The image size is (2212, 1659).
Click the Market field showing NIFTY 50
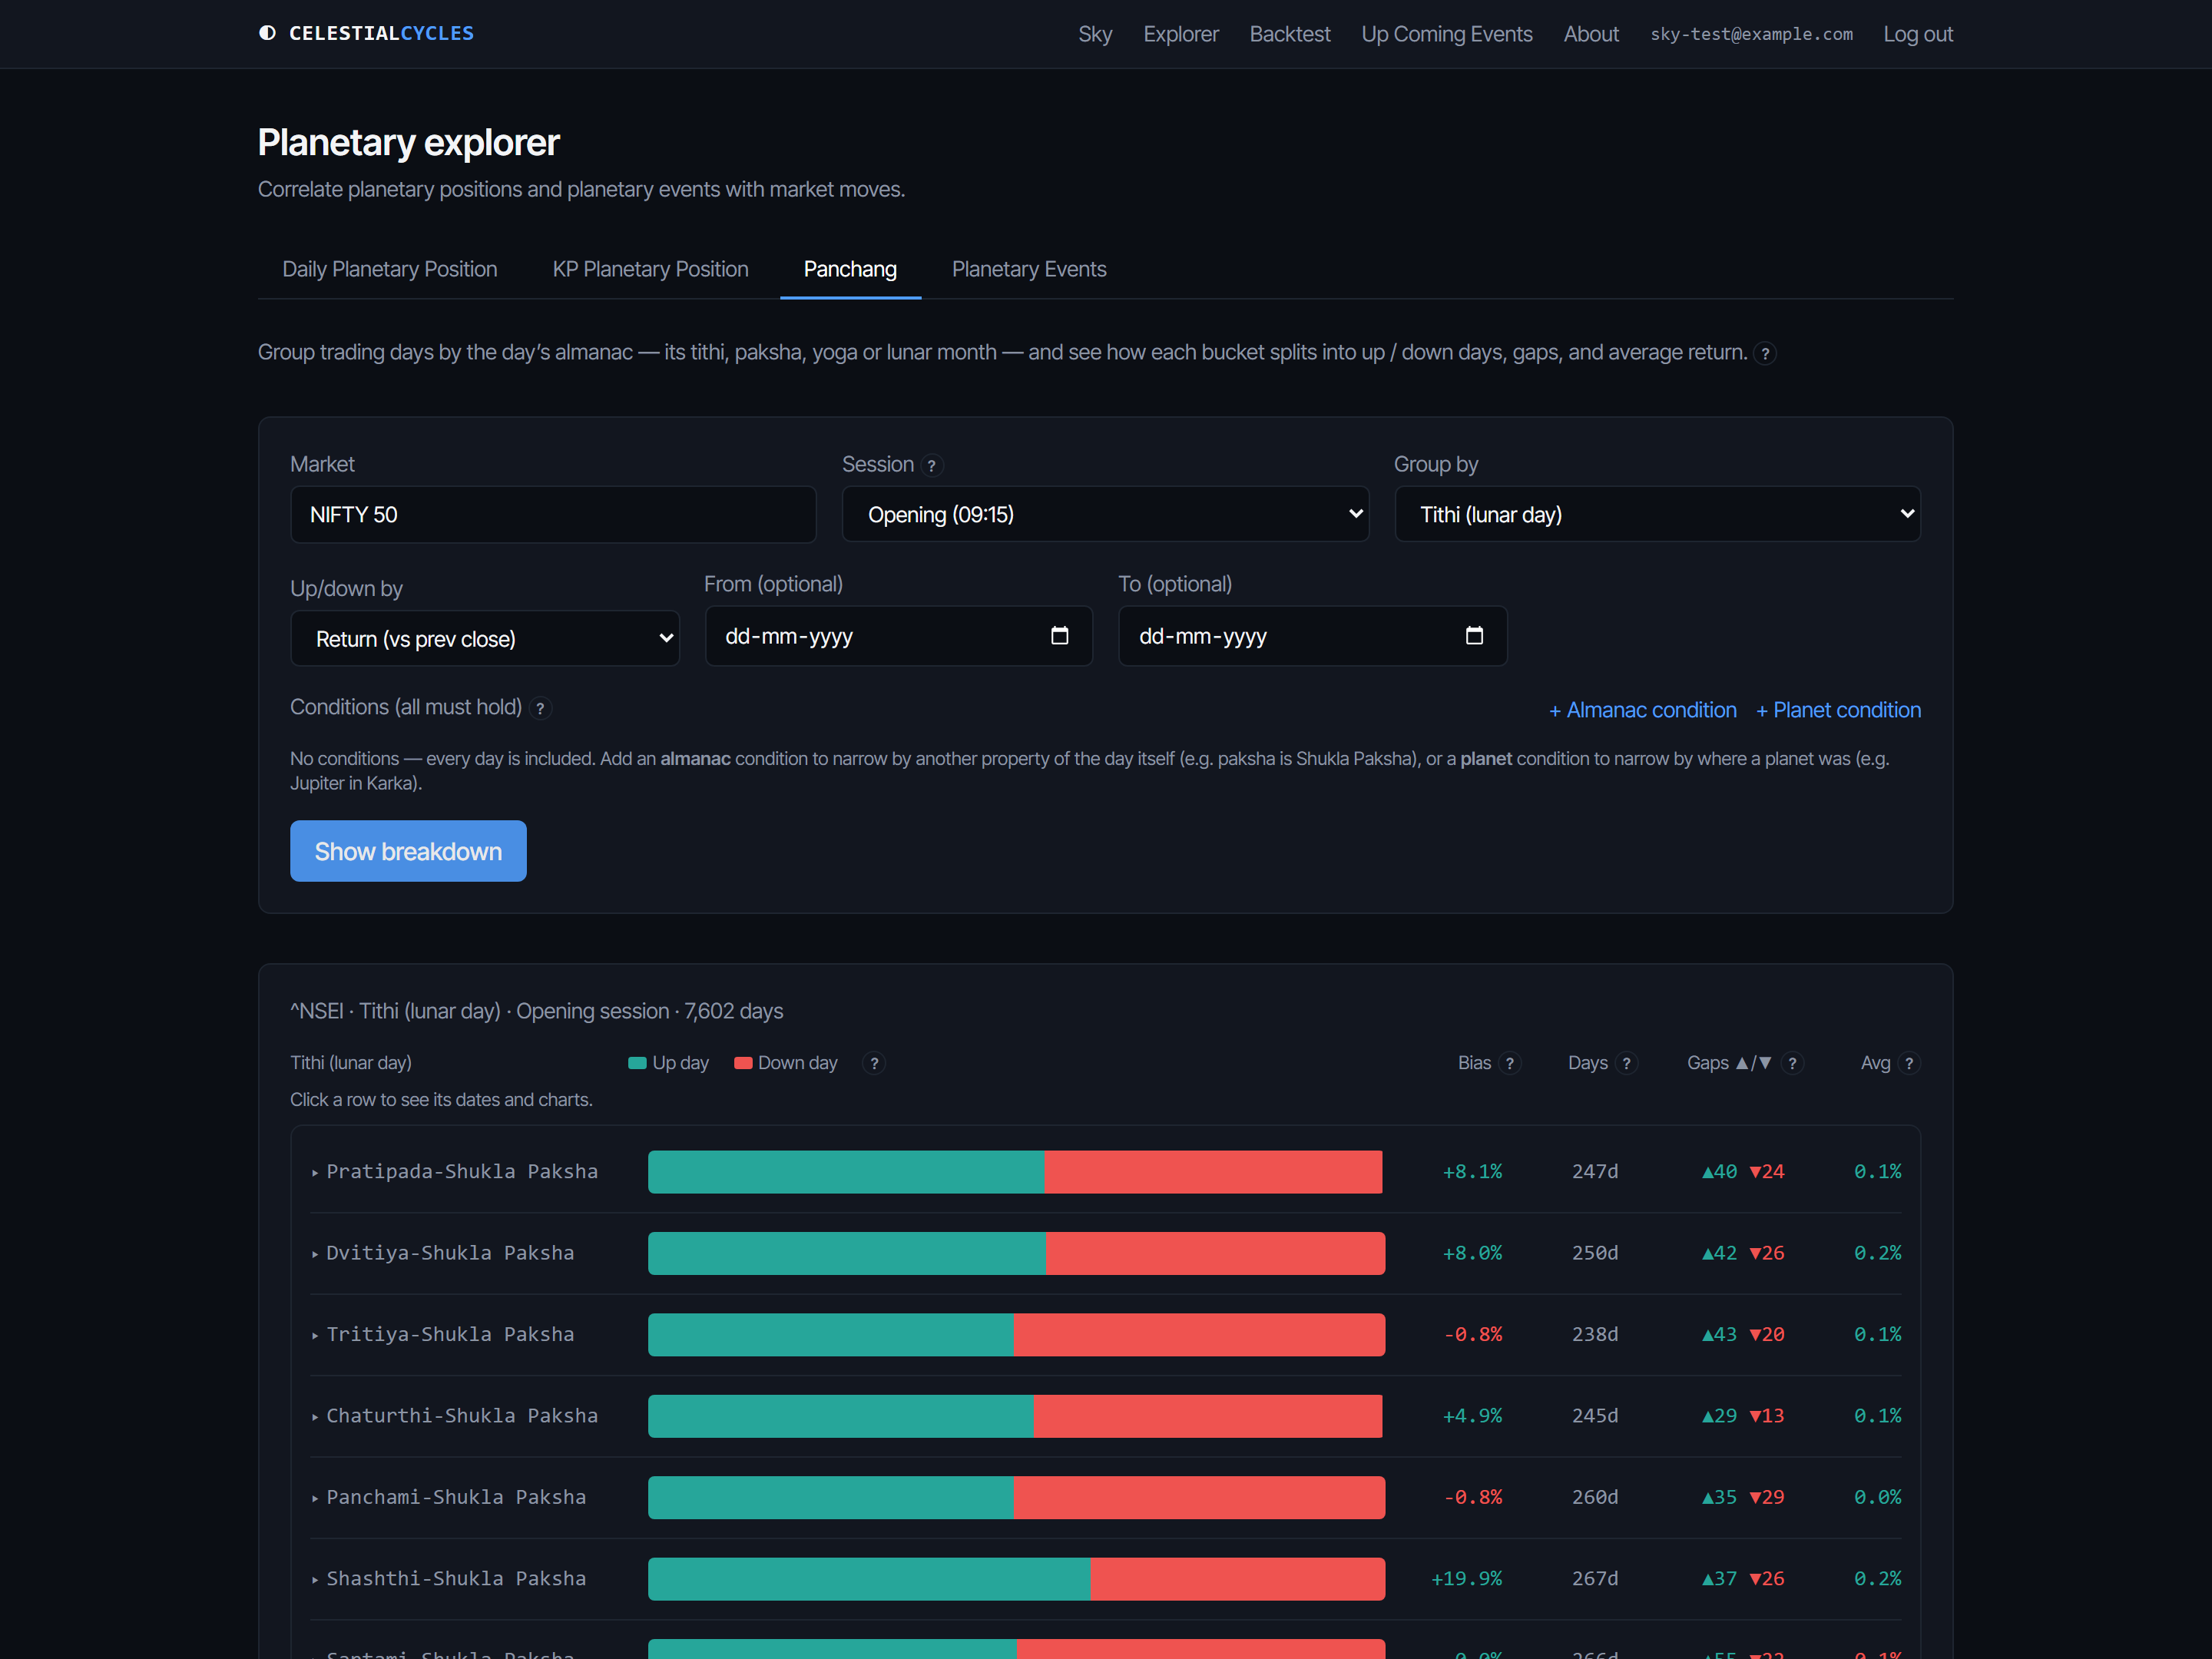click(553, 514)
